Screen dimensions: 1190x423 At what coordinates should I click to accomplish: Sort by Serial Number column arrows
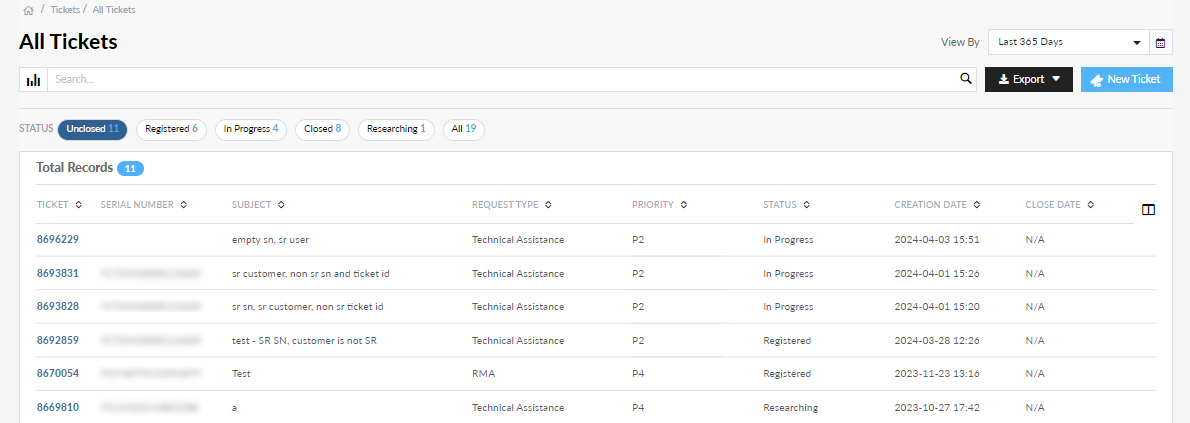click(x=183, y=205)
